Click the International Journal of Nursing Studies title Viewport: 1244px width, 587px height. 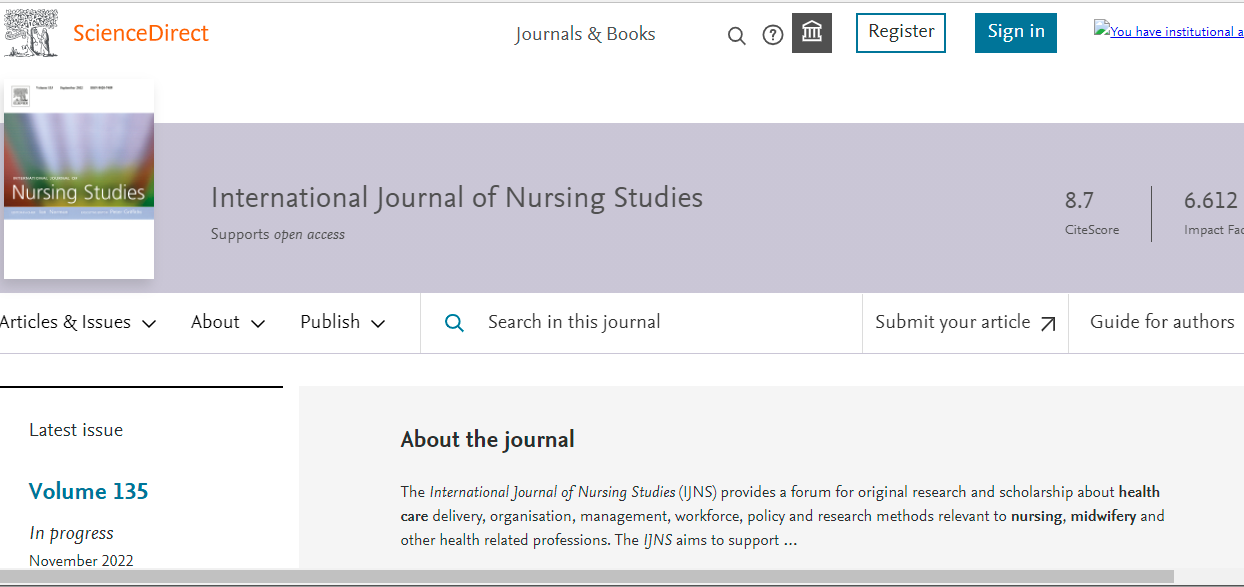456,198
